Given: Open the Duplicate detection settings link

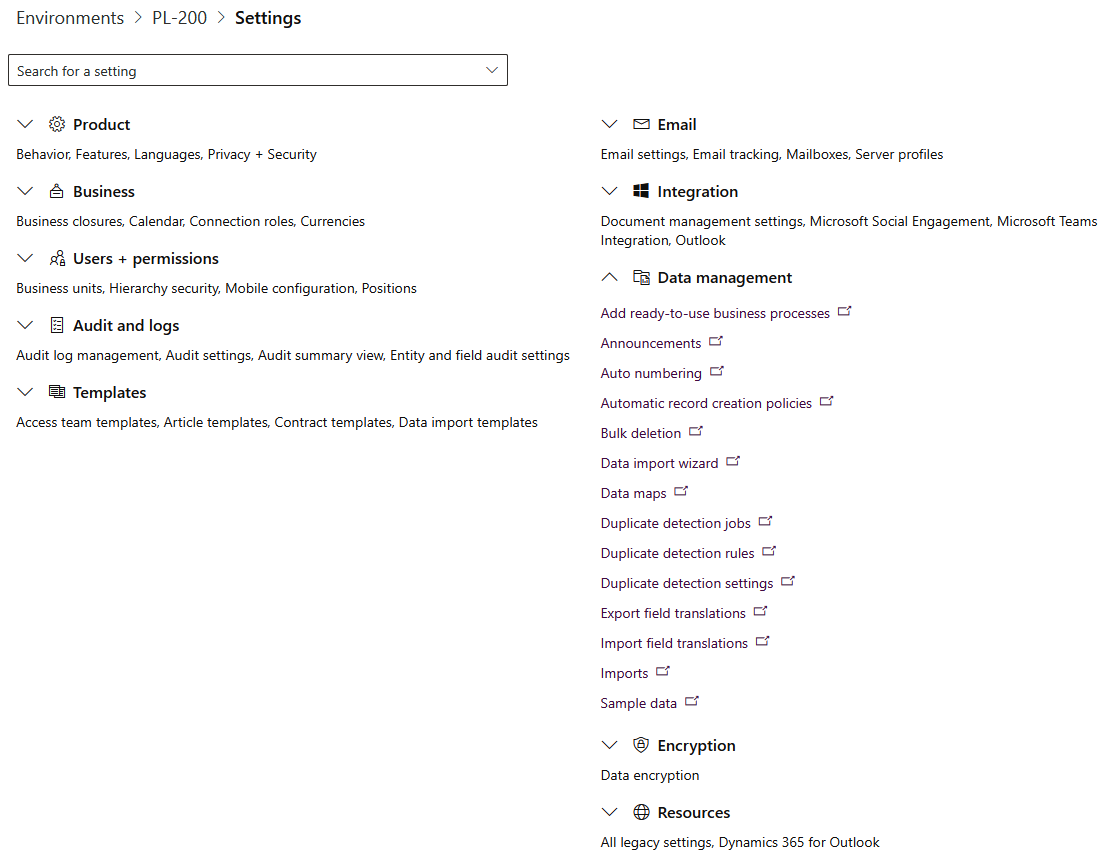Looking at the screenshot, I should pos(687,583).
